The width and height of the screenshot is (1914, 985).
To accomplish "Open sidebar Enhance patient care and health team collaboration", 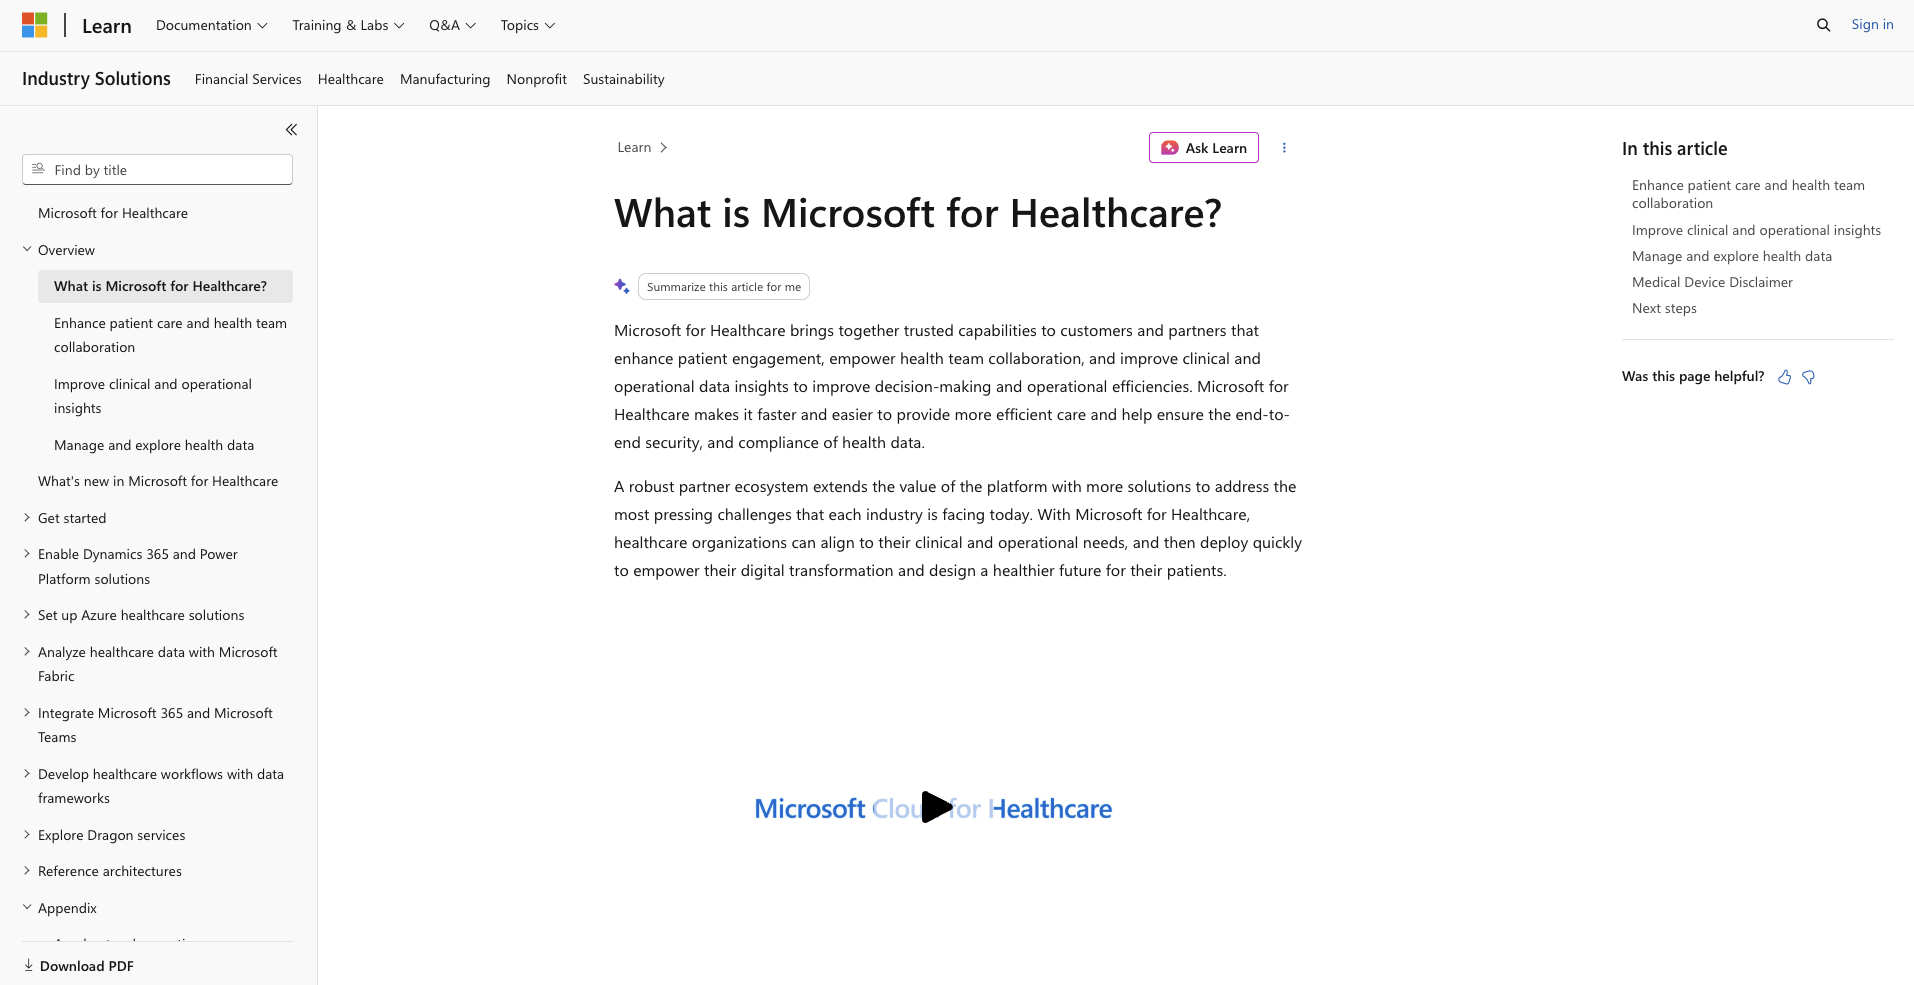I will (x=170, y=335).
